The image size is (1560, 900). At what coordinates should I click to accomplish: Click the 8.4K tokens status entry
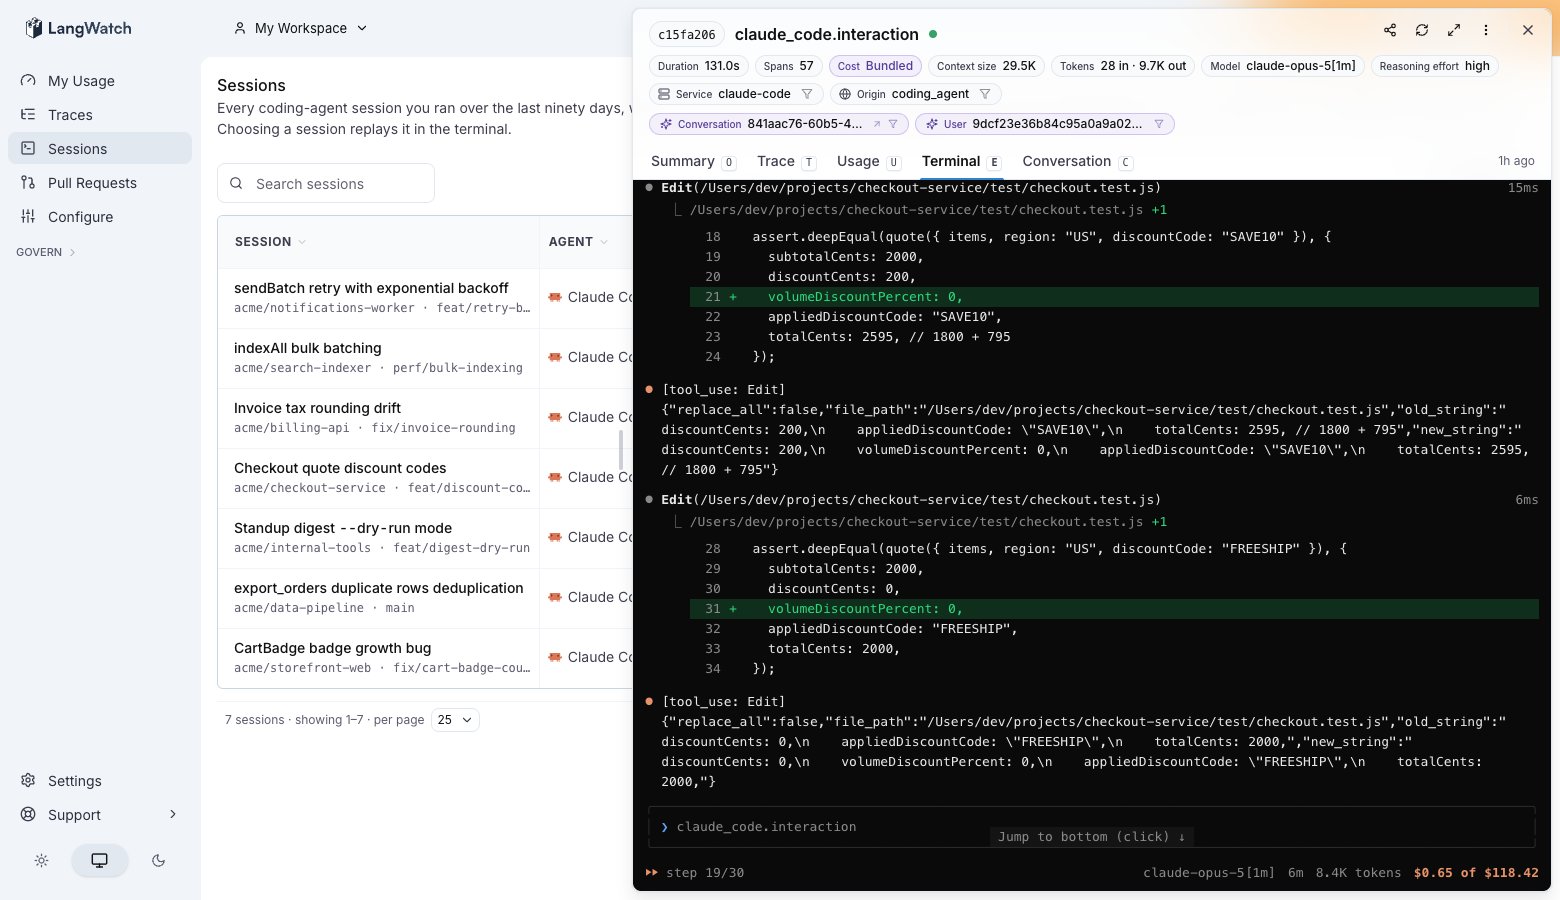[x=1358, y=873]
